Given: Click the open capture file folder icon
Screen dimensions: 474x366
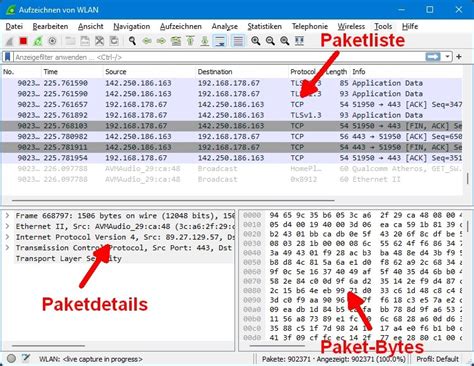Looking at the screenshot, I should point(70,41).
